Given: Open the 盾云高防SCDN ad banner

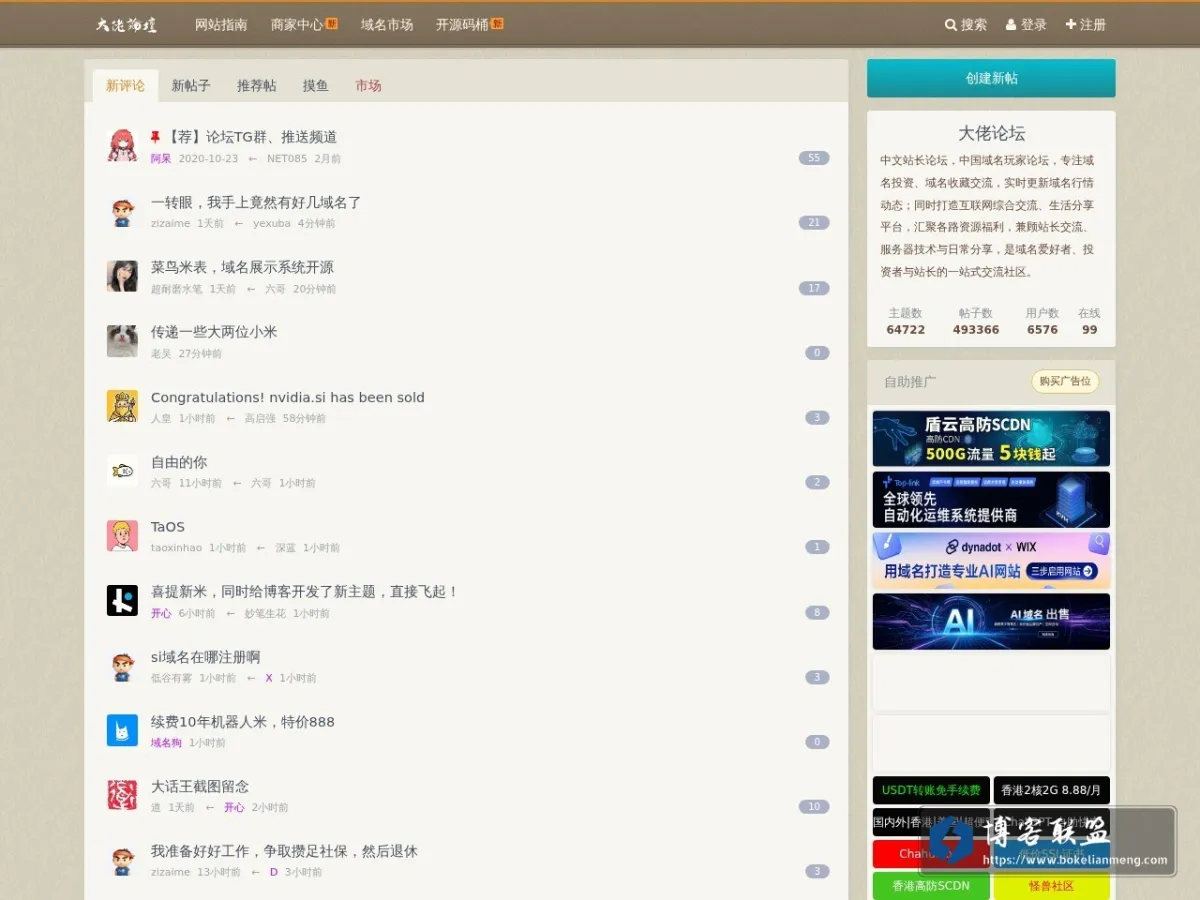Looking at the screenshot, I should tap(991, 438).
